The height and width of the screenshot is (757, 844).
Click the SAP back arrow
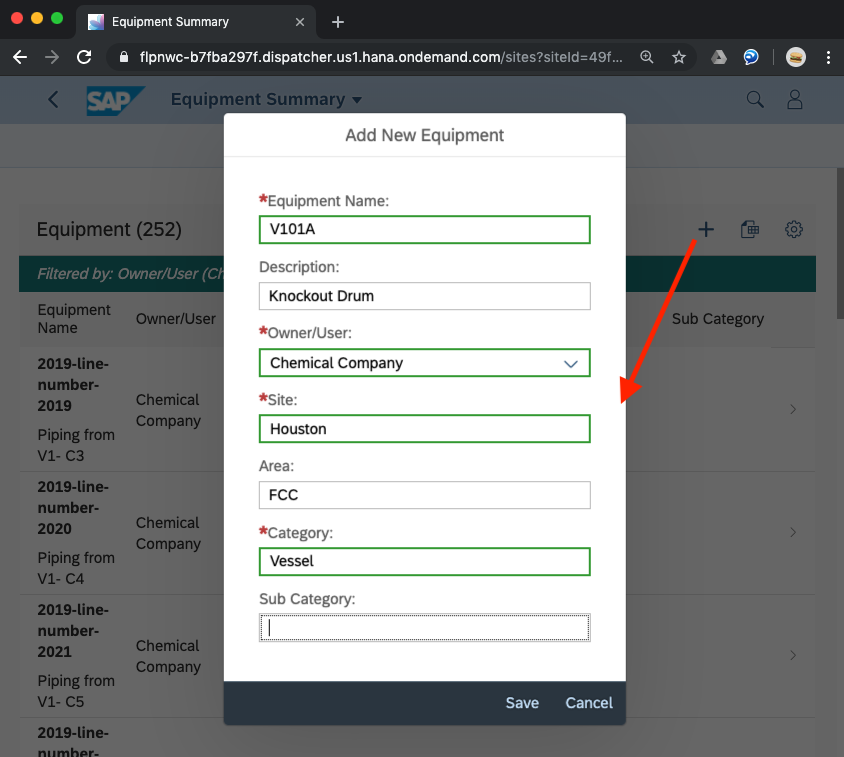coord(53,99)
